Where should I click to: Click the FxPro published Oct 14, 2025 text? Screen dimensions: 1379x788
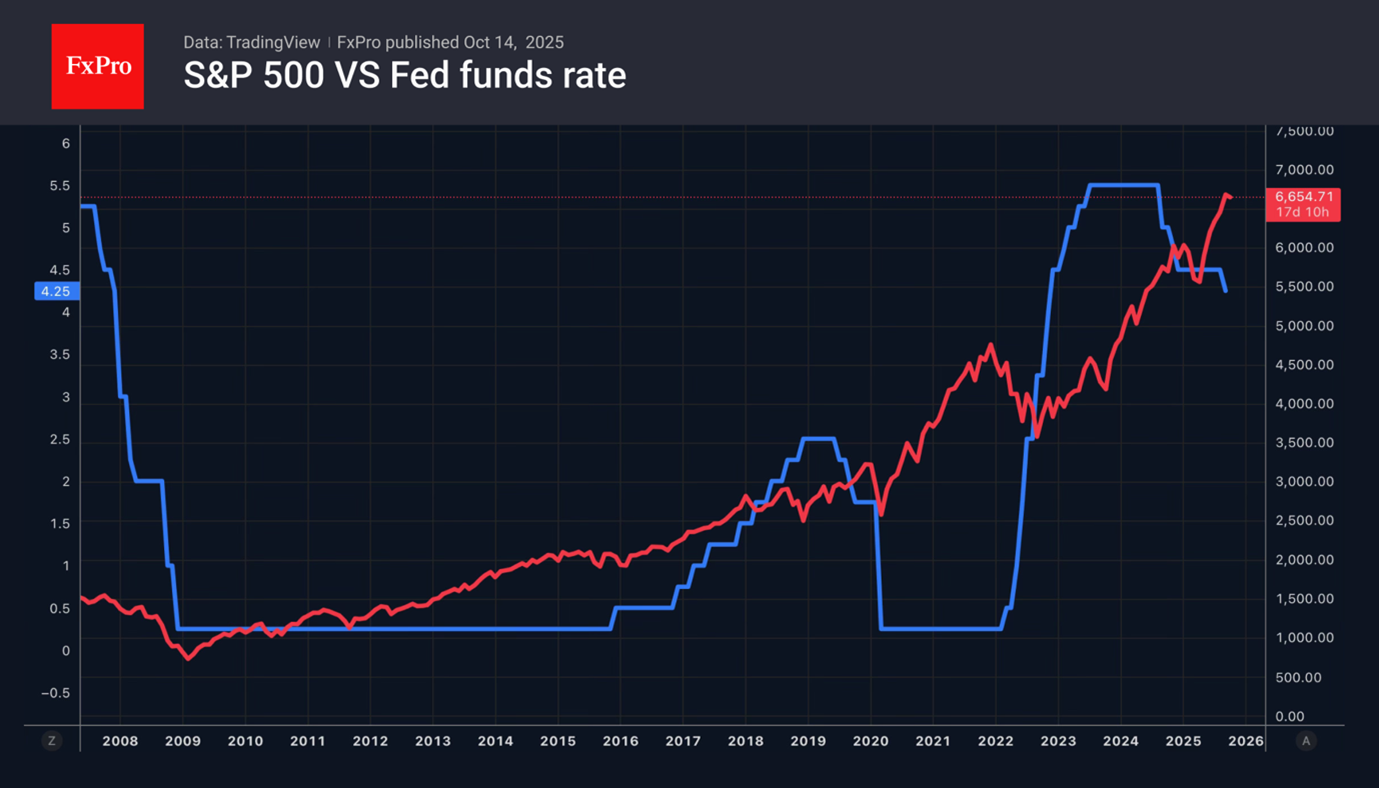coord(450,42)
